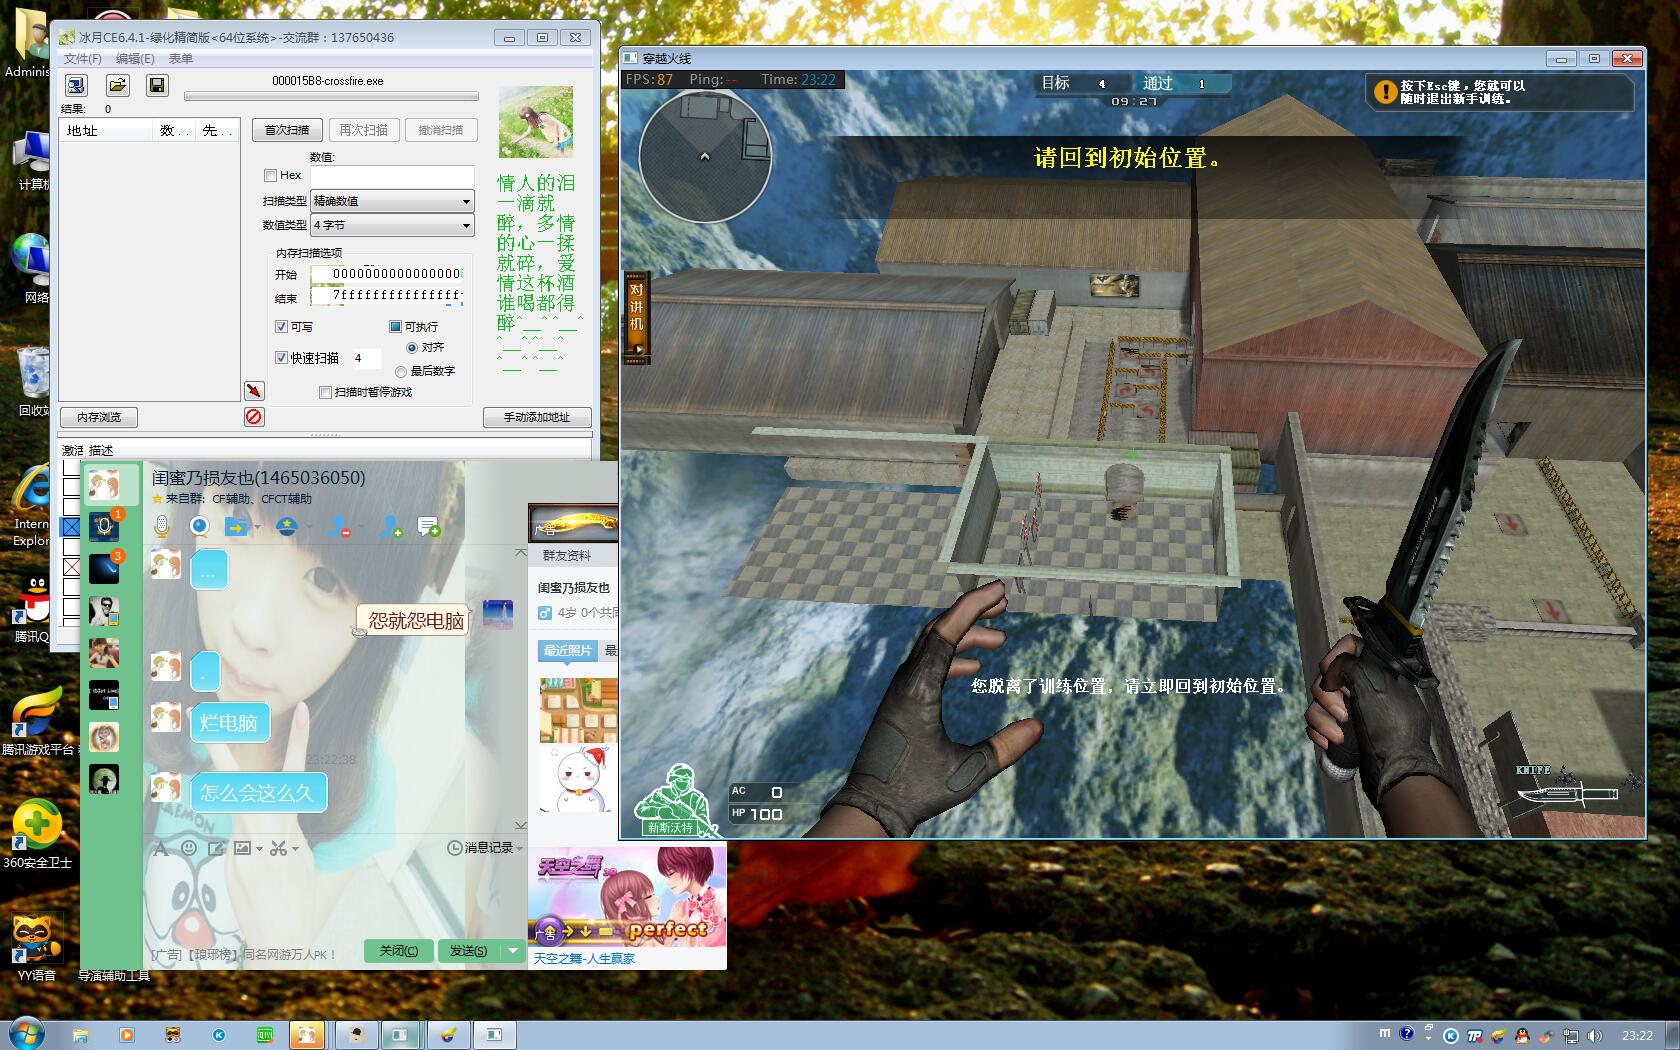Image resolution: width=1680 pixels, height=1050 pixels.
Task: Open YY语音 desktop icon
Action: (x=37, y=946)
